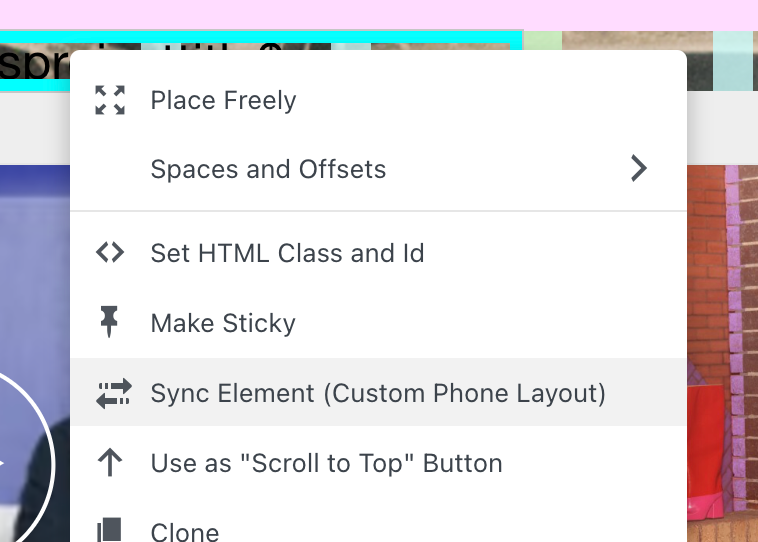758x542 pixels.
Task: Click the cyan-highlighted title text element
Action: pos(35,61)
